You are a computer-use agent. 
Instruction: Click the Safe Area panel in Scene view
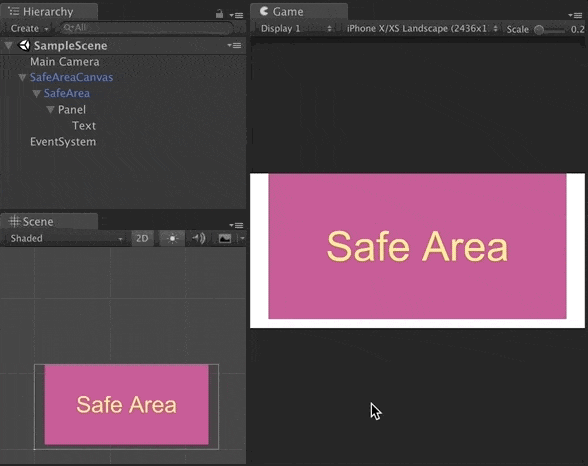click(126, 405)
